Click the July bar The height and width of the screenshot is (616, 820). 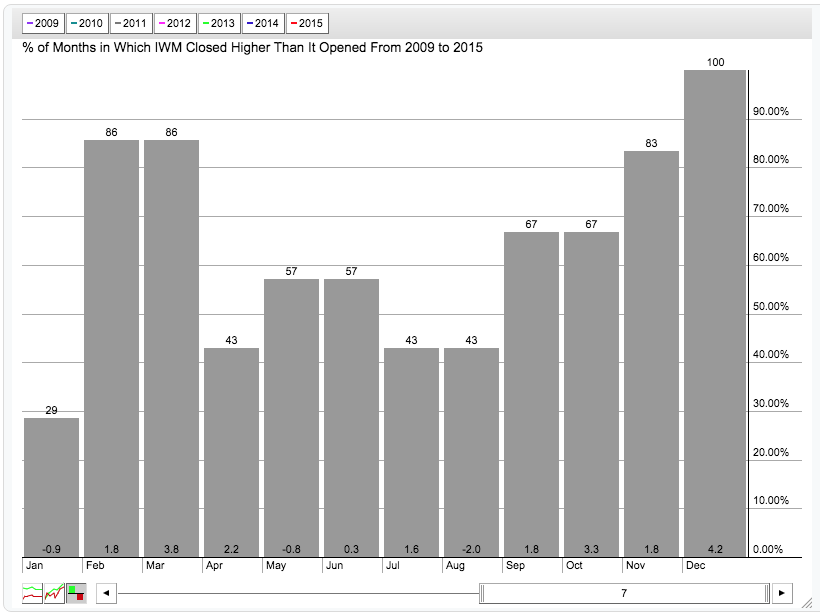pyautogui.click(x=412, y=452)
